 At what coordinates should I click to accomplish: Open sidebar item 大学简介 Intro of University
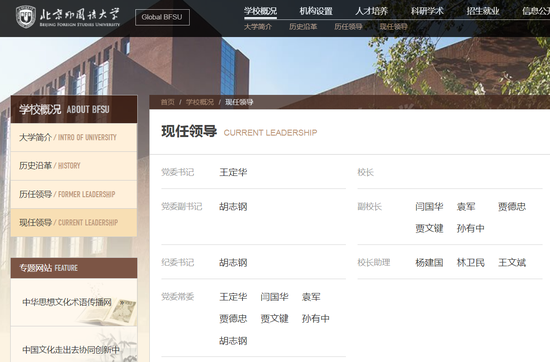(x=74, y=137)
